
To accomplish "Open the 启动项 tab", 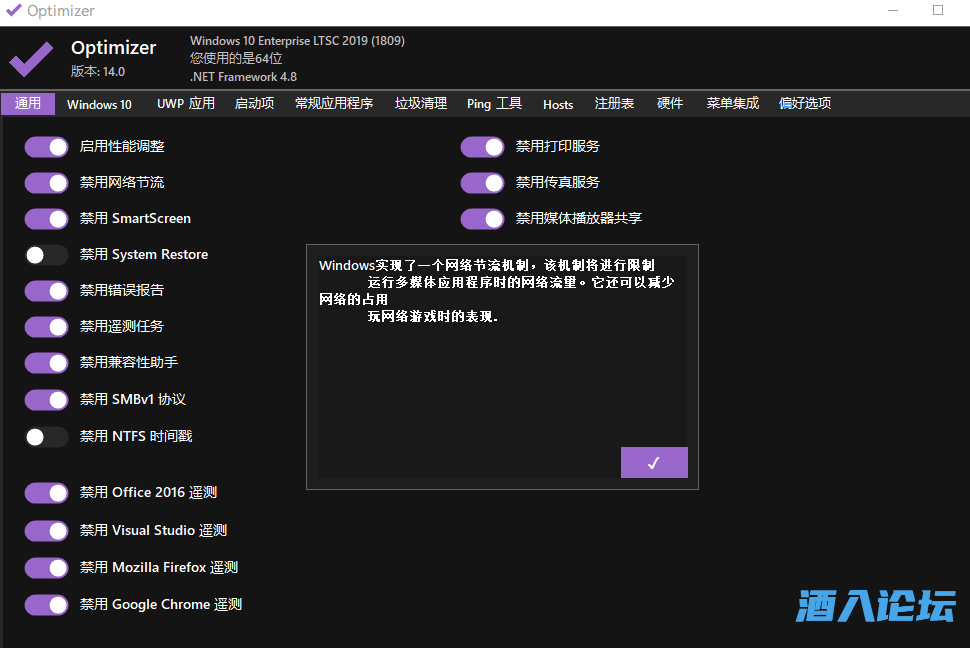I will (x=254, y=104).
